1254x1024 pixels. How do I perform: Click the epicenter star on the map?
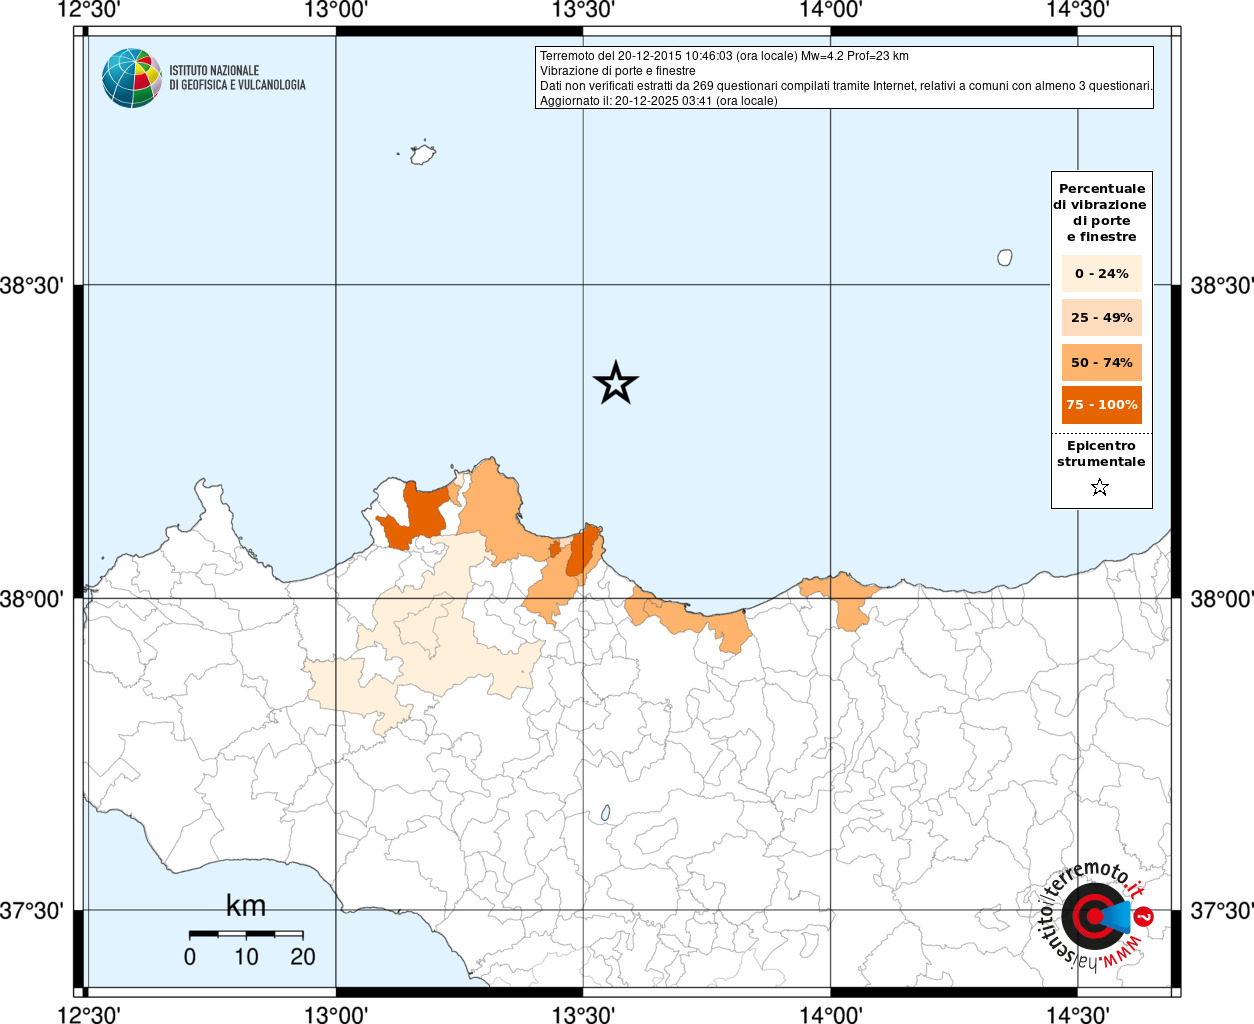coord(616,383)
